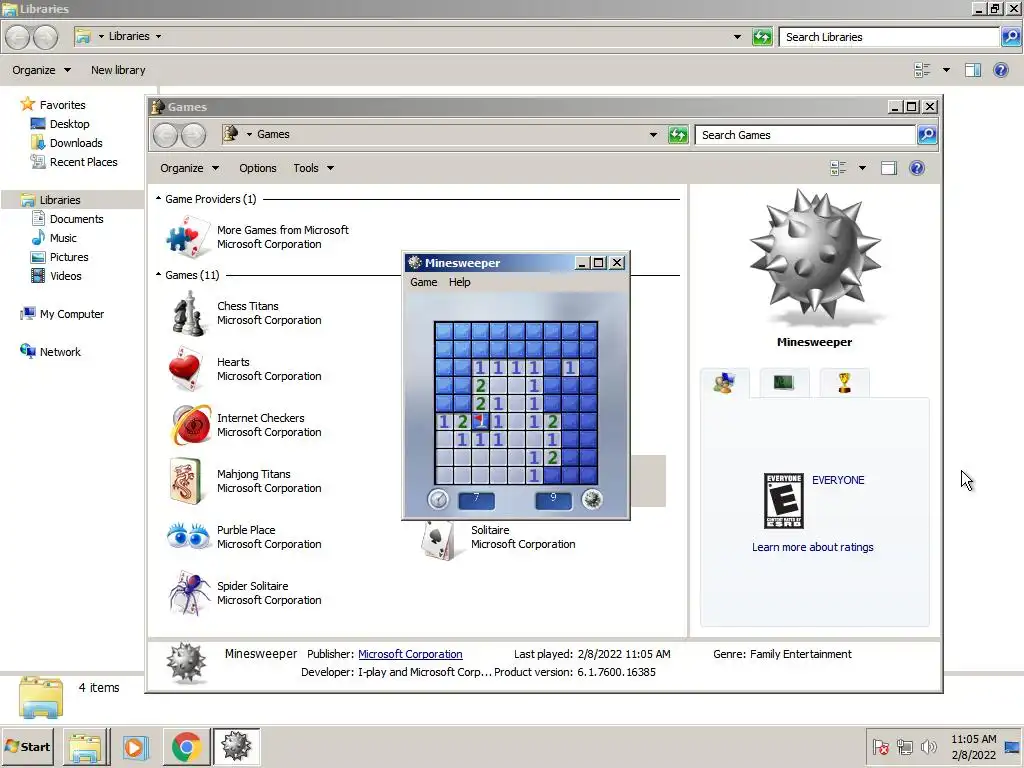1024x768 pixels.
Task: Open the Tools dropdown in Games window
Action: point(313,168)
